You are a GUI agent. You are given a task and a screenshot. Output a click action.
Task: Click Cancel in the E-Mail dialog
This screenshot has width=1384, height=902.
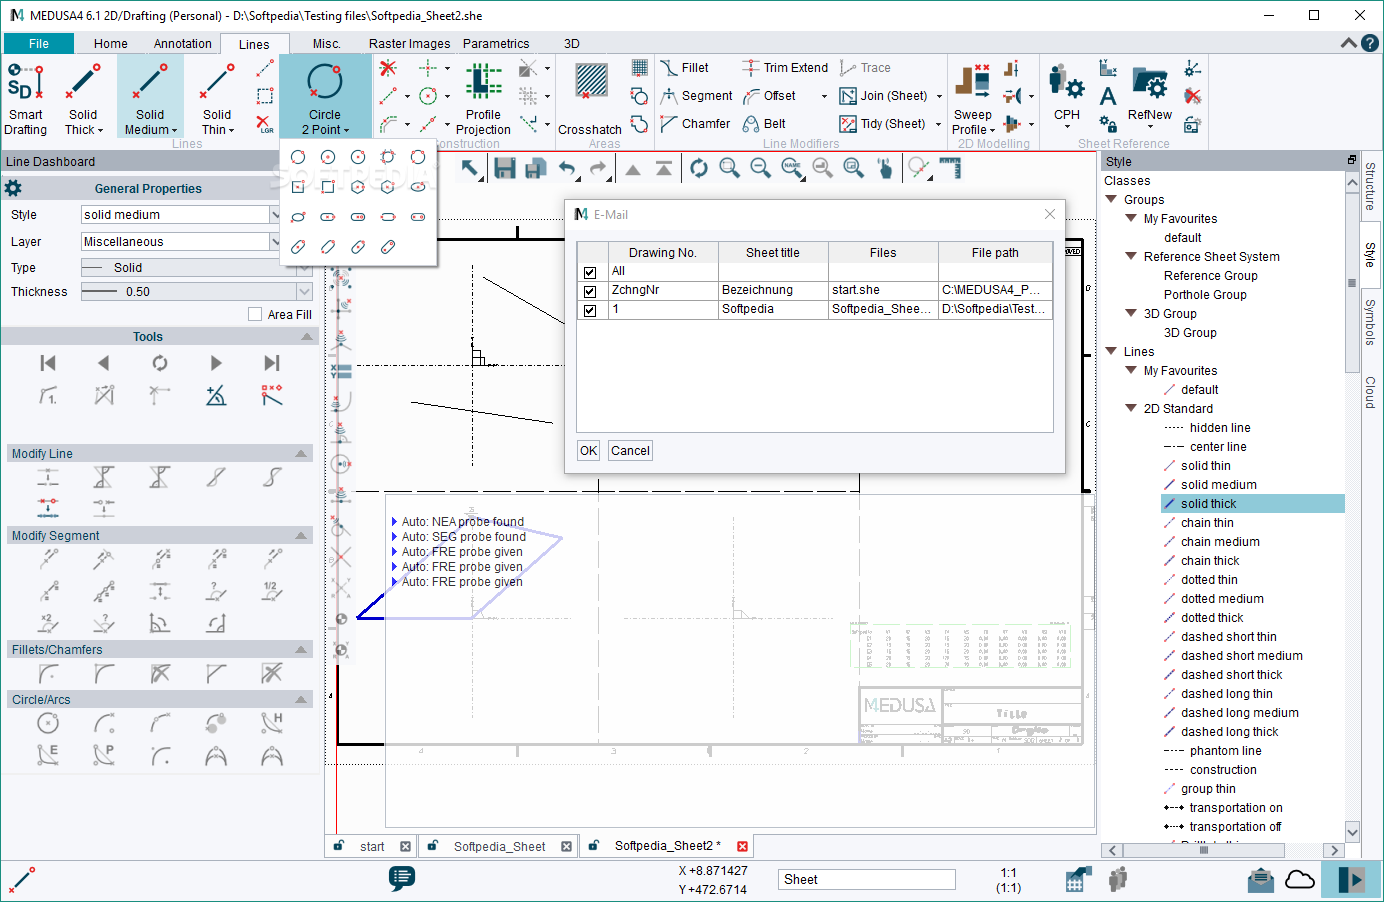coord(630,451)
